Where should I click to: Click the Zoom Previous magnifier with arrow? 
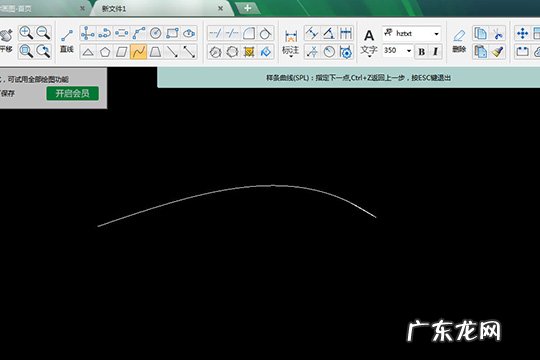click(43, 51)
